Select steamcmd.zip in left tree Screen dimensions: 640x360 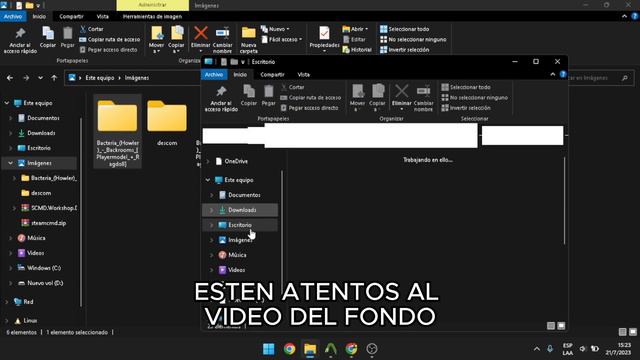point(48,223)
